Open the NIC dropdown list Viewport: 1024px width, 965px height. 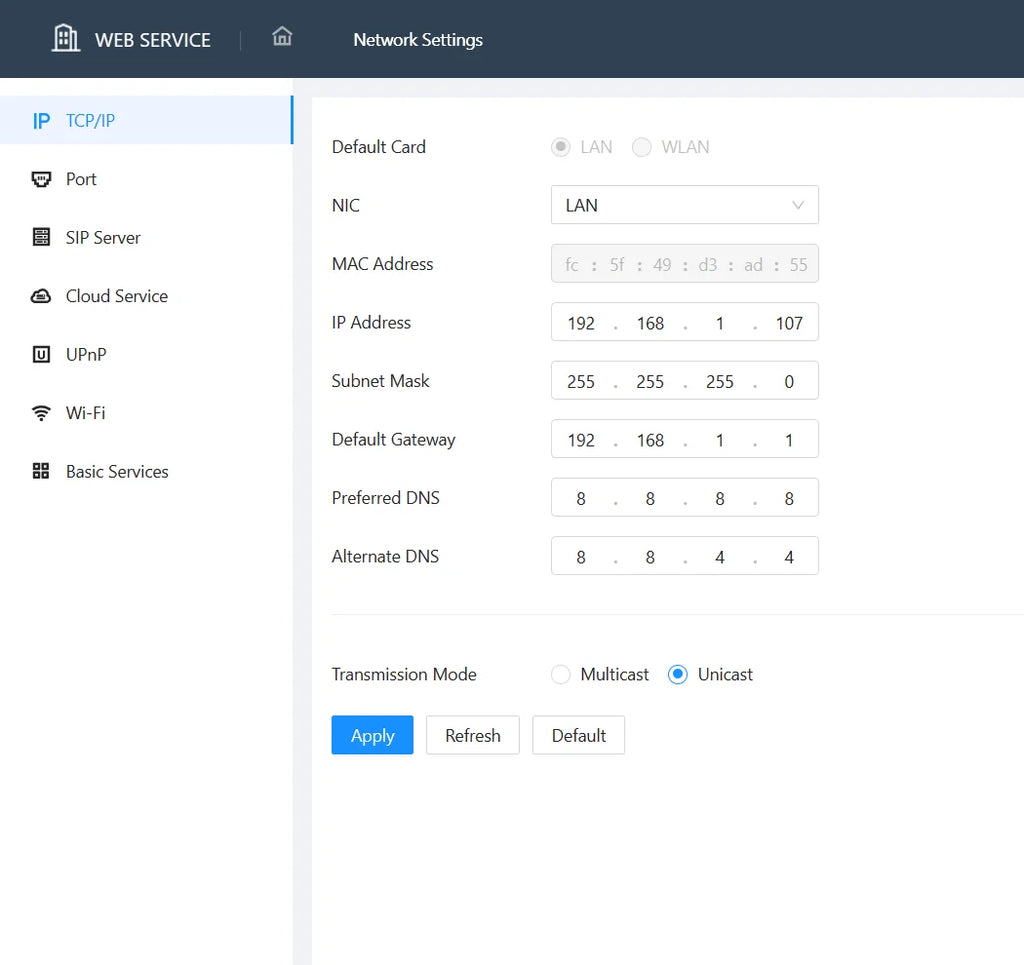pos(684,205)
